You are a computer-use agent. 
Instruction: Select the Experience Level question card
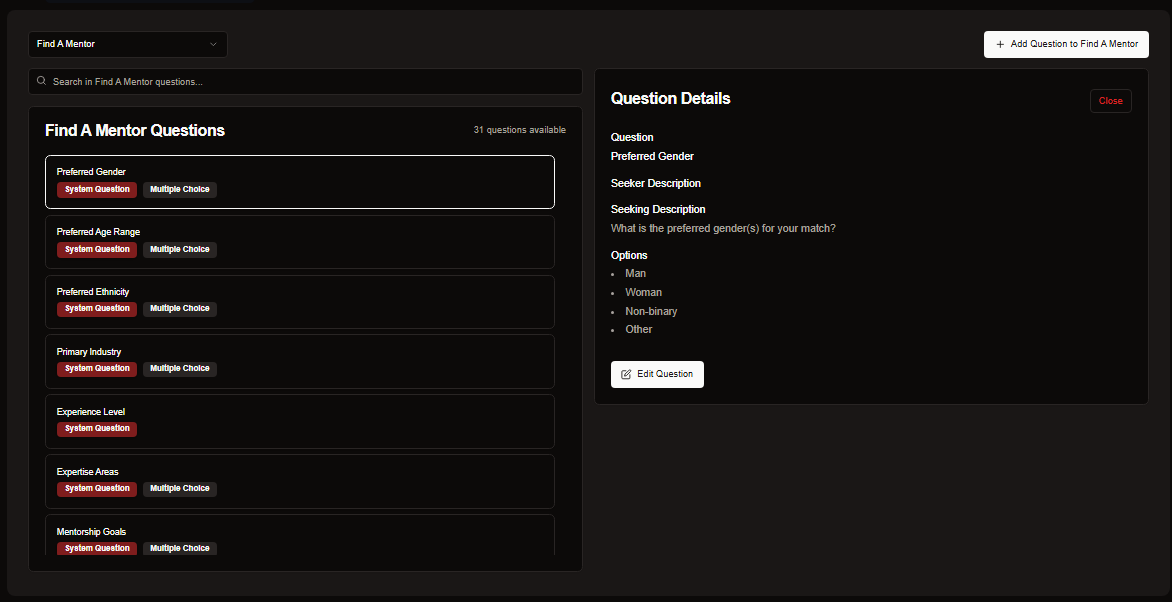(x=300, y=422)
